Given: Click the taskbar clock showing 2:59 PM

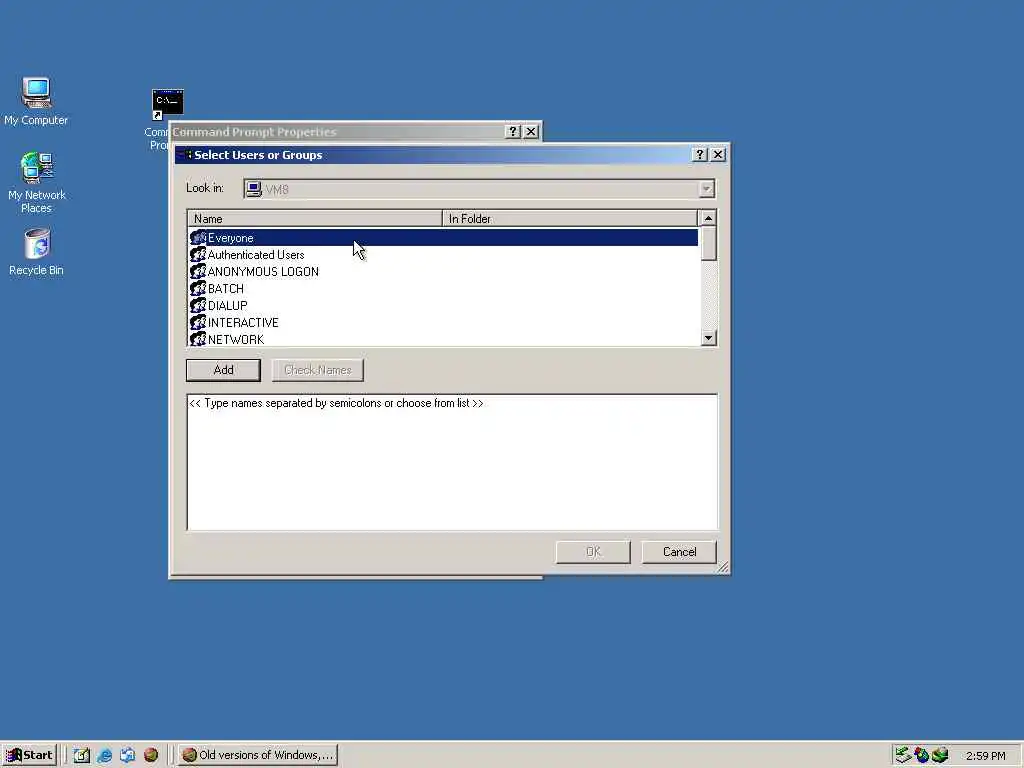Looking at the screenshot, I should (985, 756).
